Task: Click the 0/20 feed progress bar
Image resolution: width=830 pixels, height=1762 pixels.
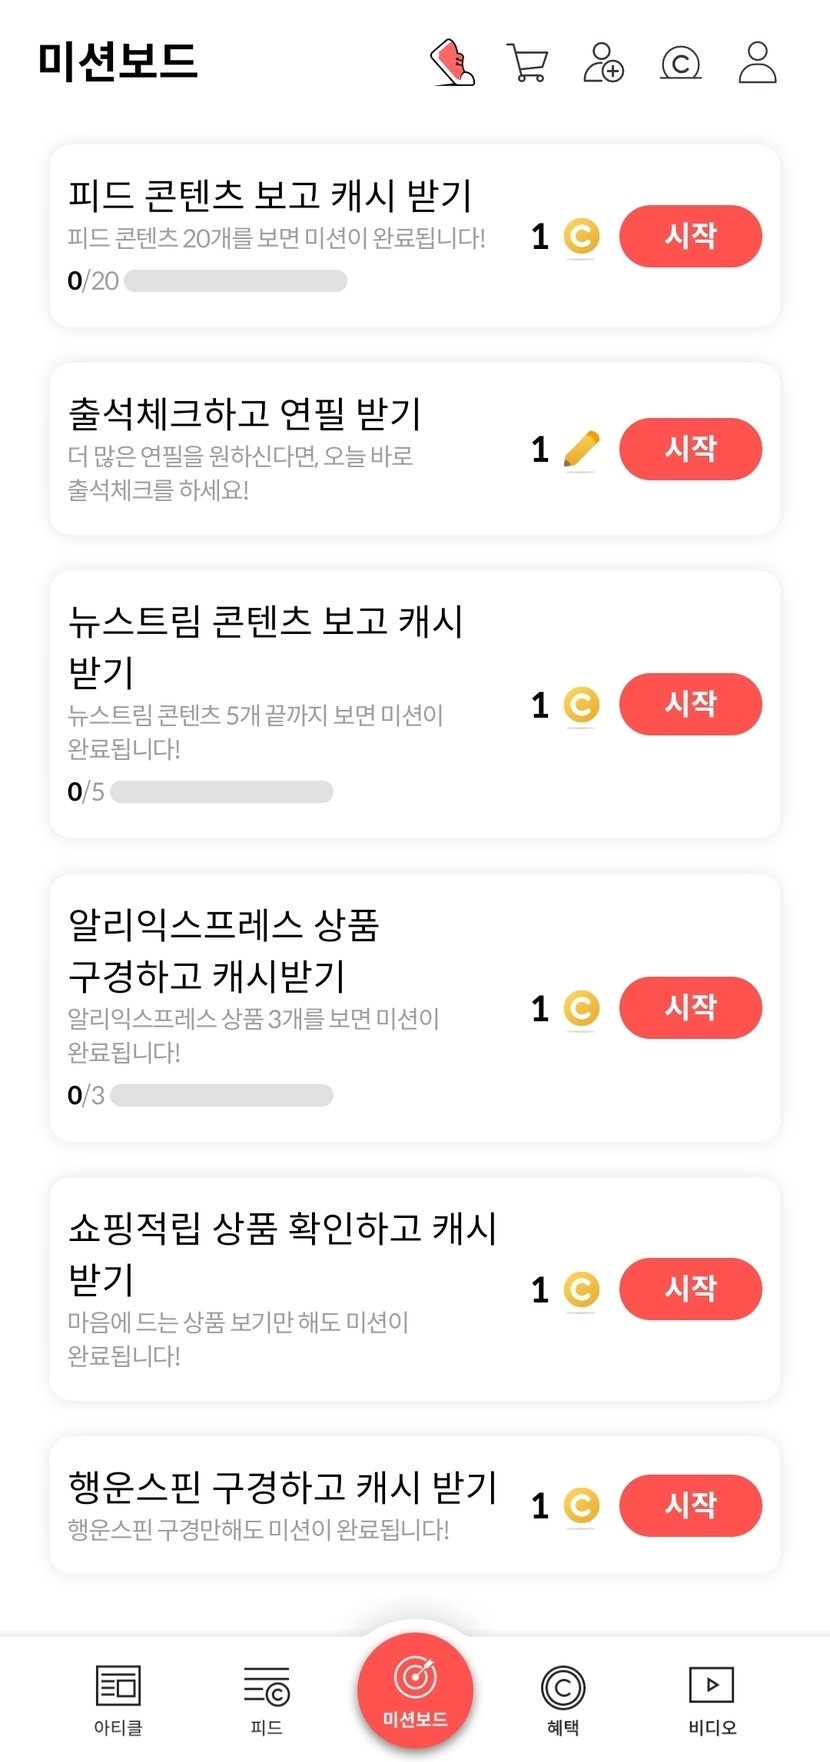Action: tap(235, 281)
